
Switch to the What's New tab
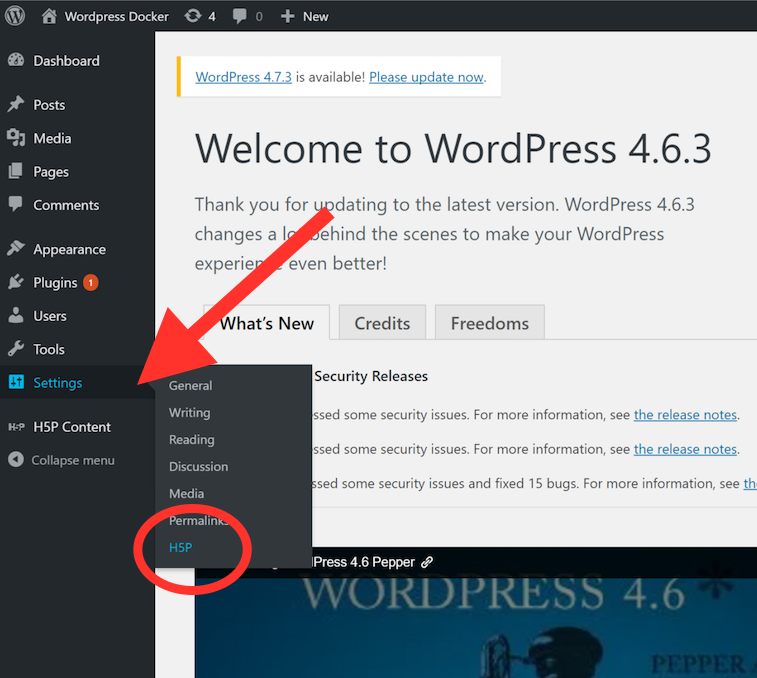point(266,323)
